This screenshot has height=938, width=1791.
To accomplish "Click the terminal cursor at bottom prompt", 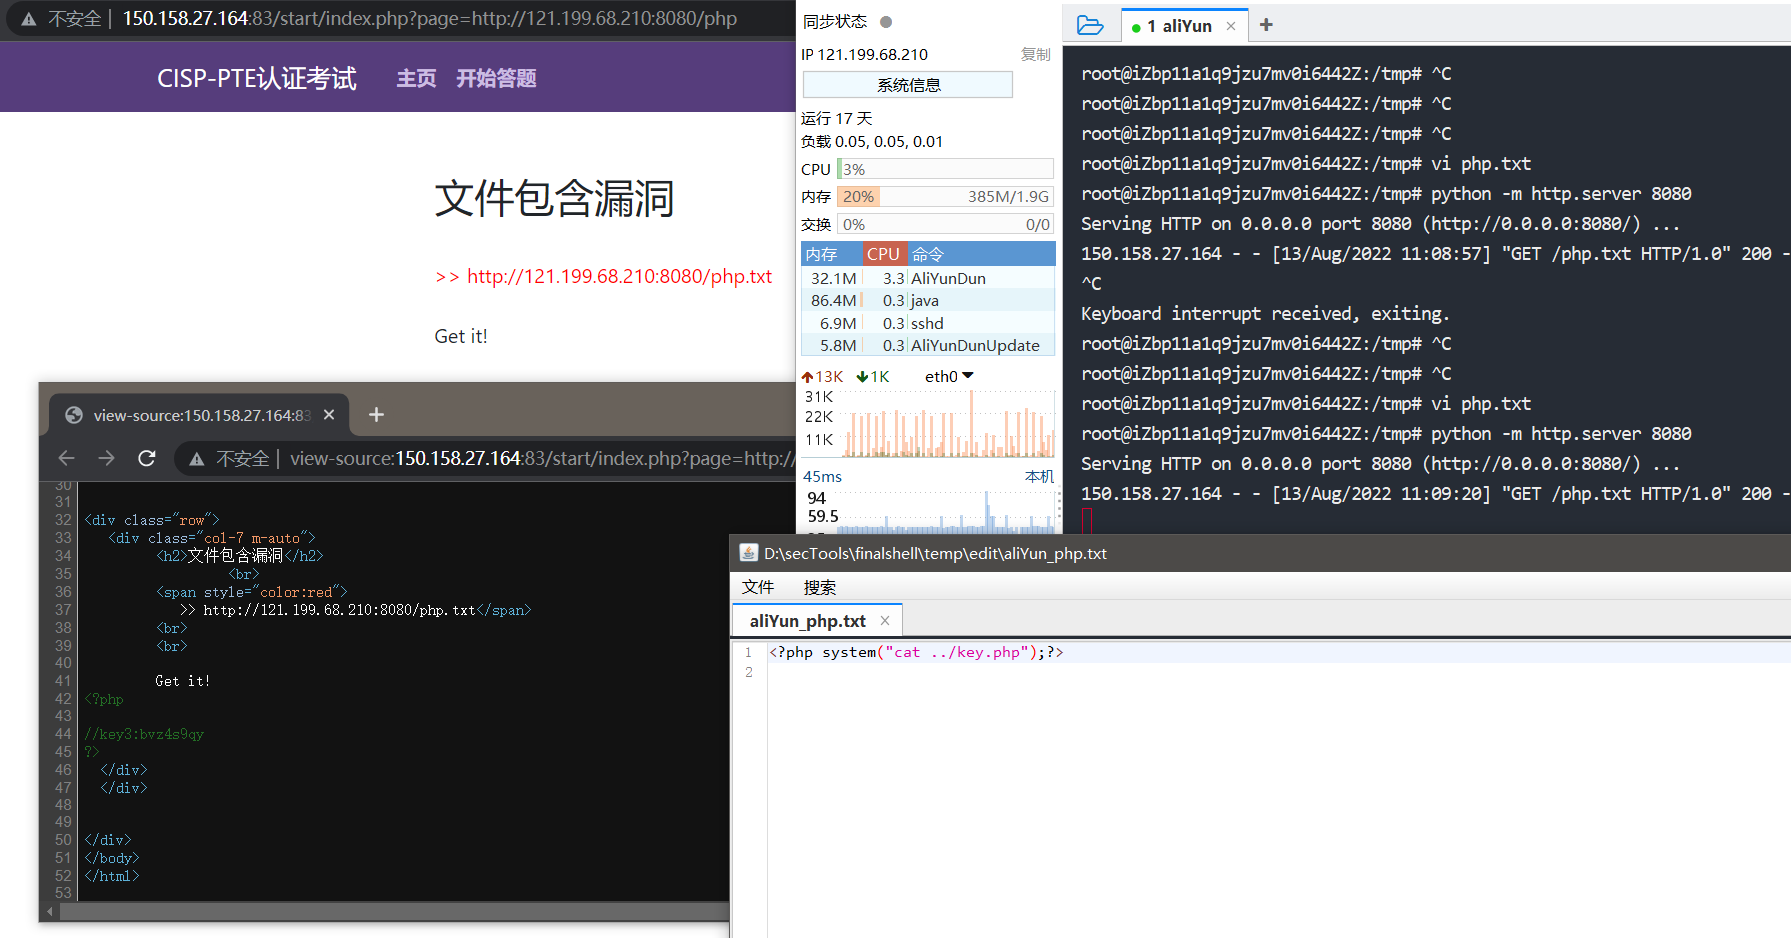I will pyautogui.click(x=1086, y=521).
